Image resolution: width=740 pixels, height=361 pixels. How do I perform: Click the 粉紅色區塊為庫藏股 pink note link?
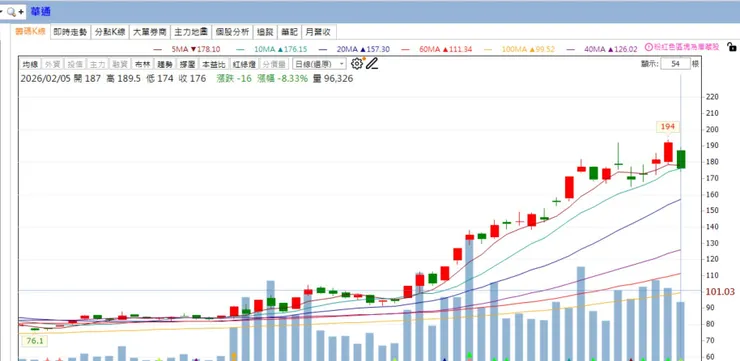click(x=687, y=47)
